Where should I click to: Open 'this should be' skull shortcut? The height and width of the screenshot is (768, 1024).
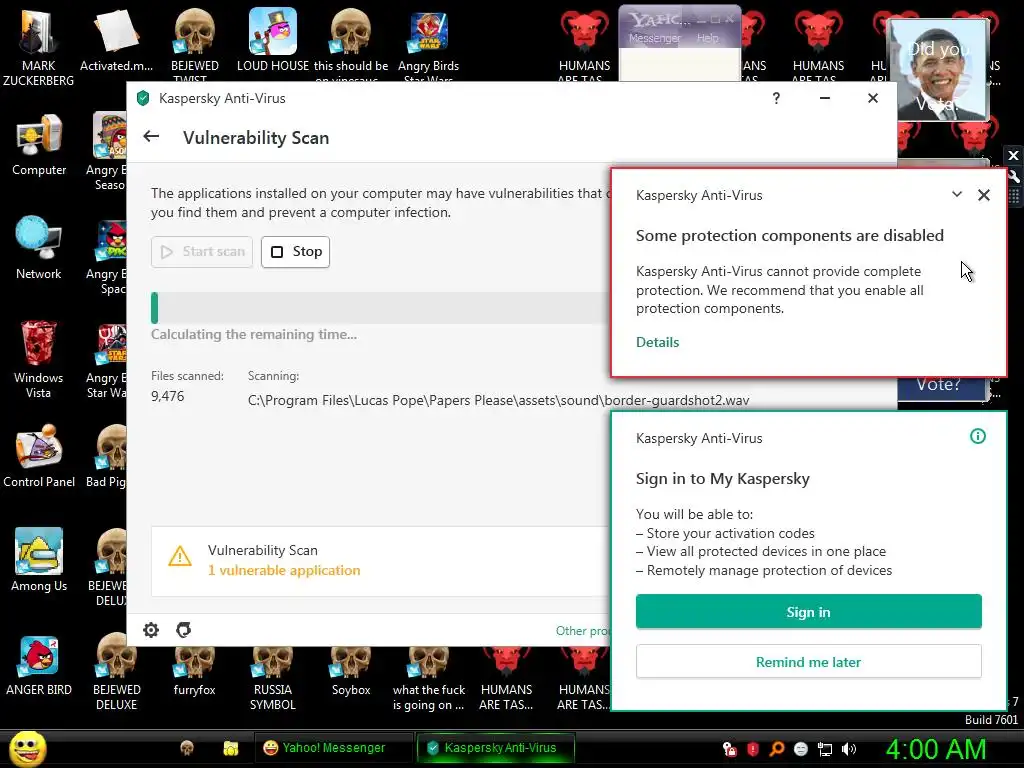[x=351, y=44]
